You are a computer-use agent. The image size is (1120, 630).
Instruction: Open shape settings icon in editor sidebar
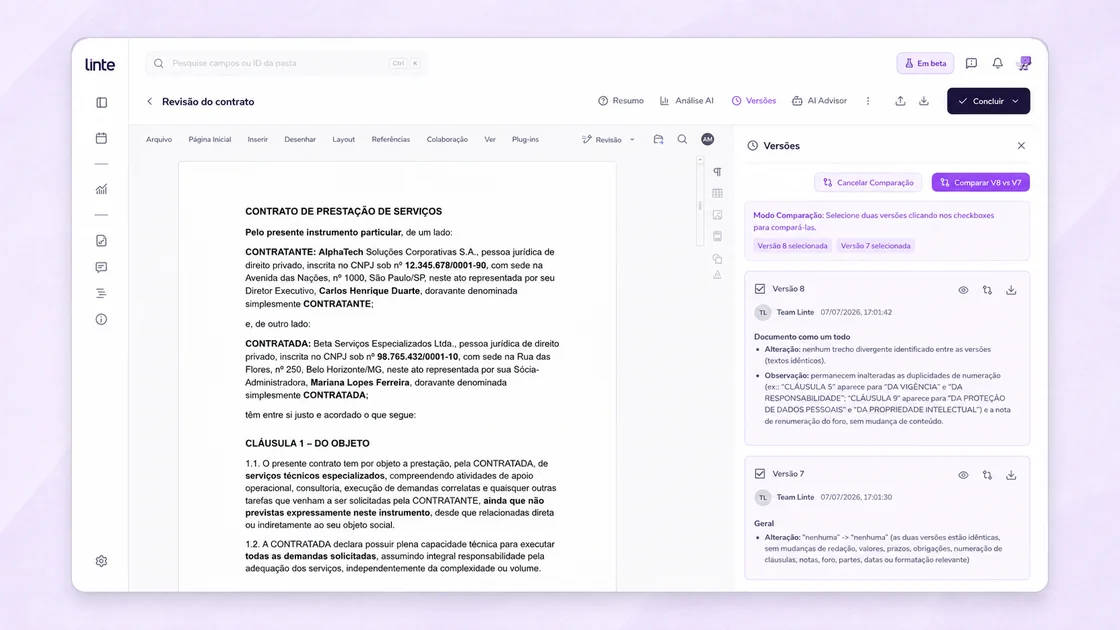[717, 259]
